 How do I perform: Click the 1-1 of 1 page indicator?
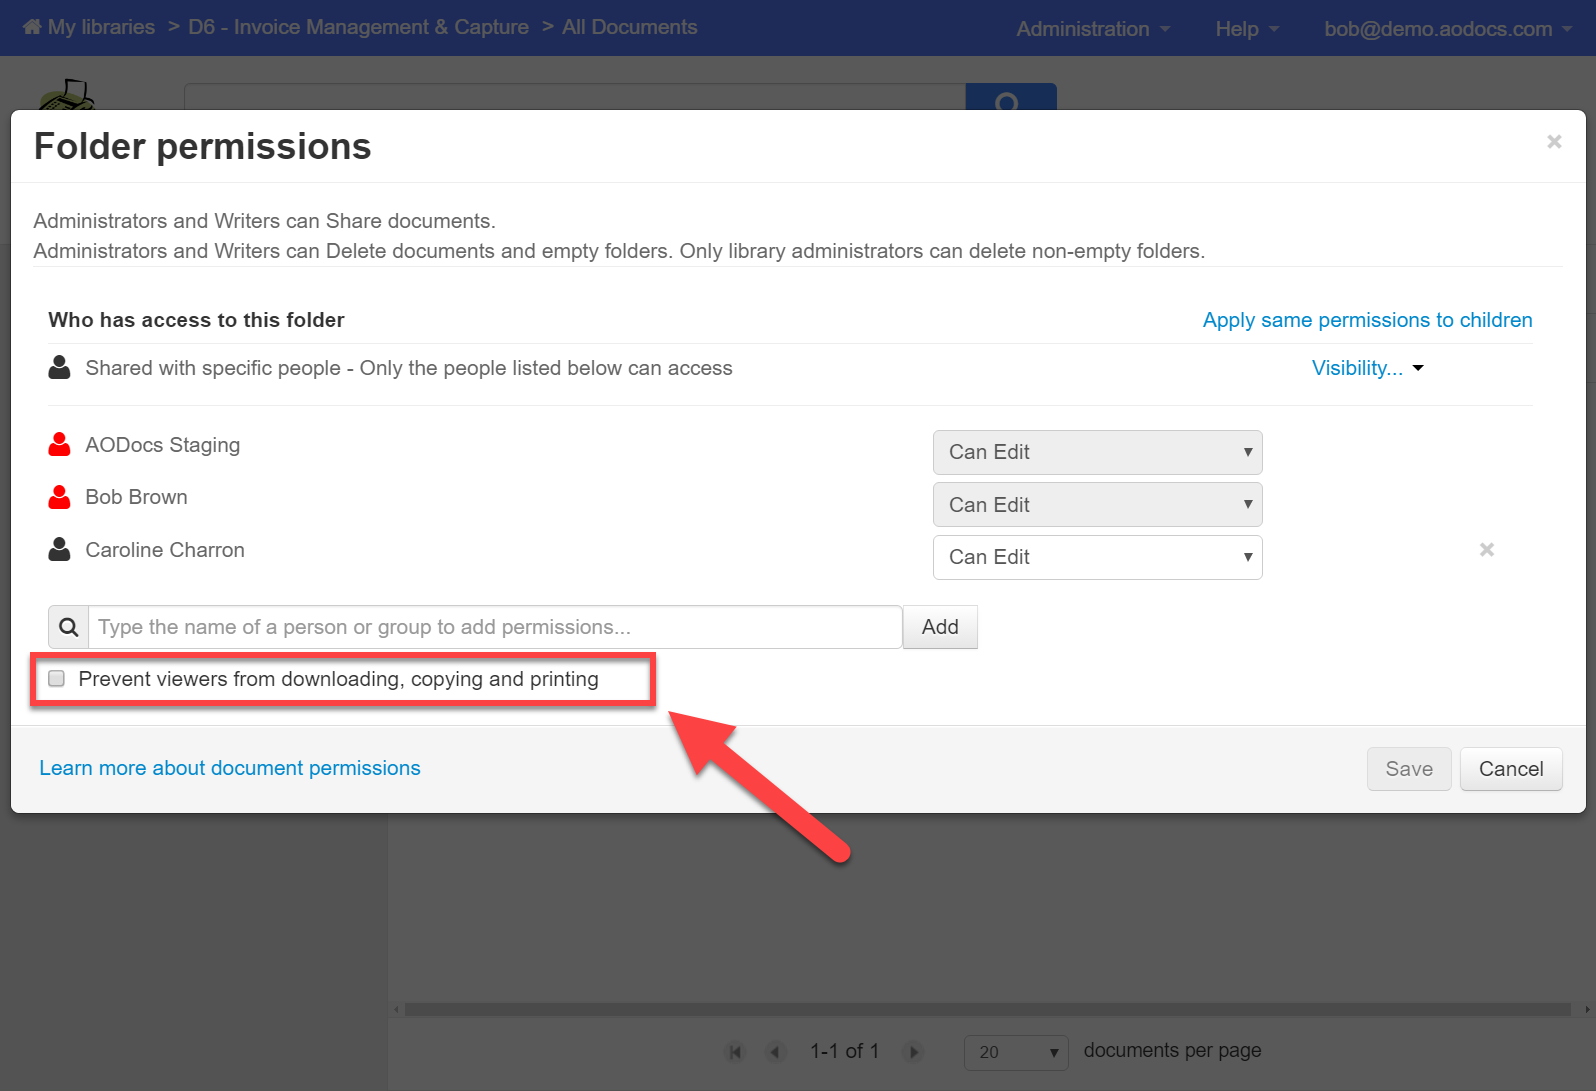[844, 1051]
